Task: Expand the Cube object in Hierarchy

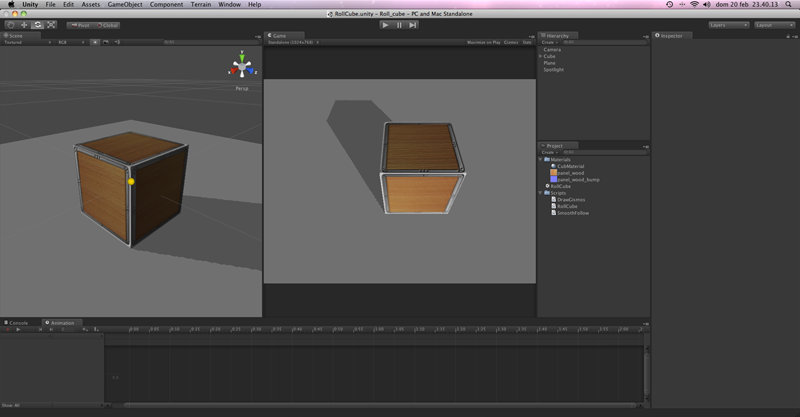Action: [541, 56]
